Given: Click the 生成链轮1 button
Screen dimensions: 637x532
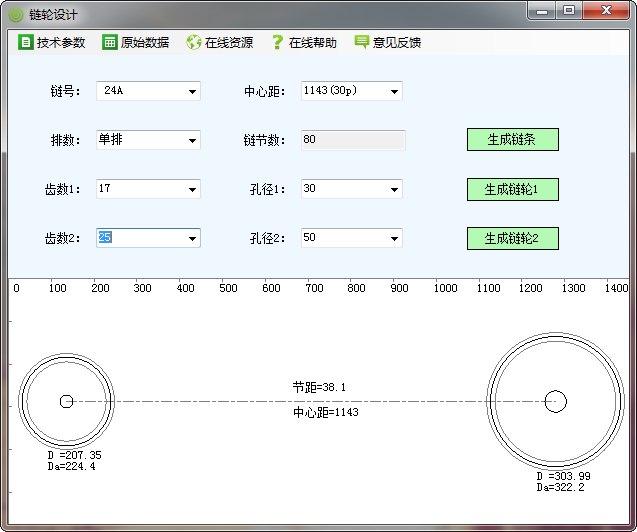Looking at the screenshot, I should 513,189.
